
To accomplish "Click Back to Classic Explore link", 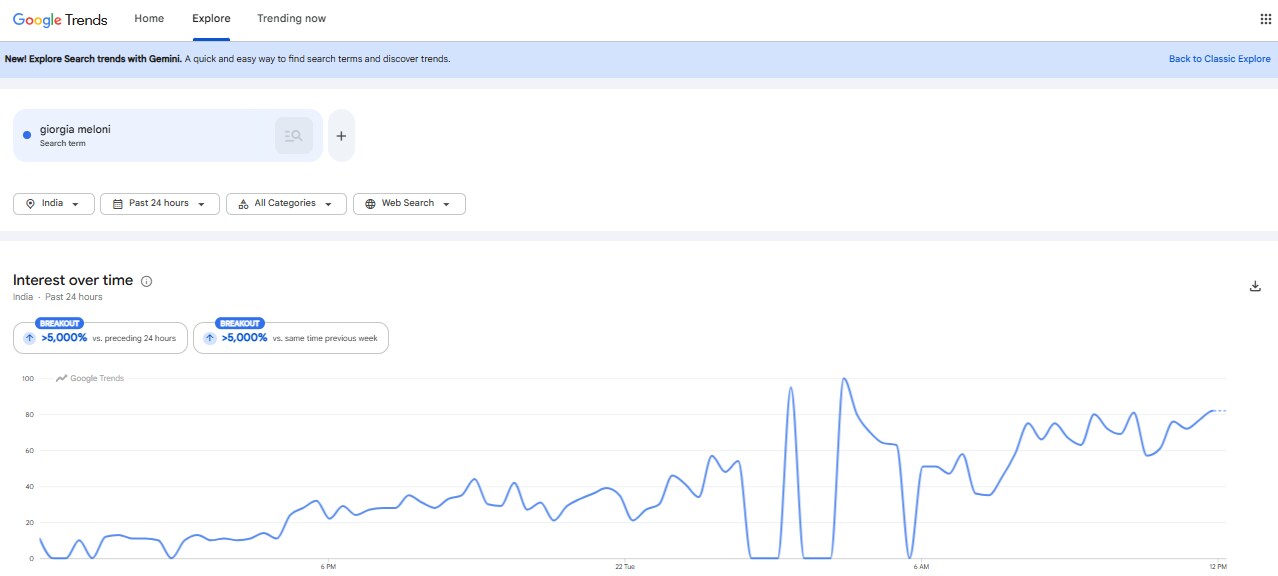I will (1220, 59).
